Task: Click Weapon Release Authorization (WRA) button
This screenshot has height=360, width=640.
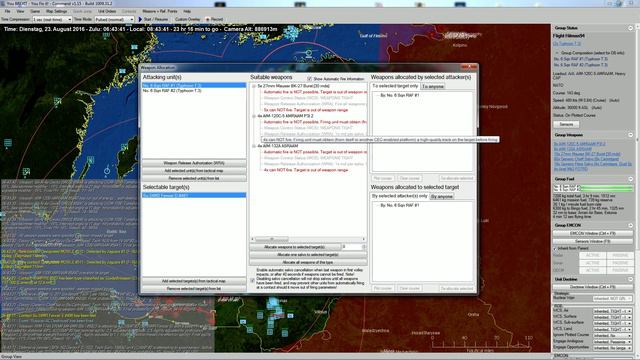Action: (194, 163)
